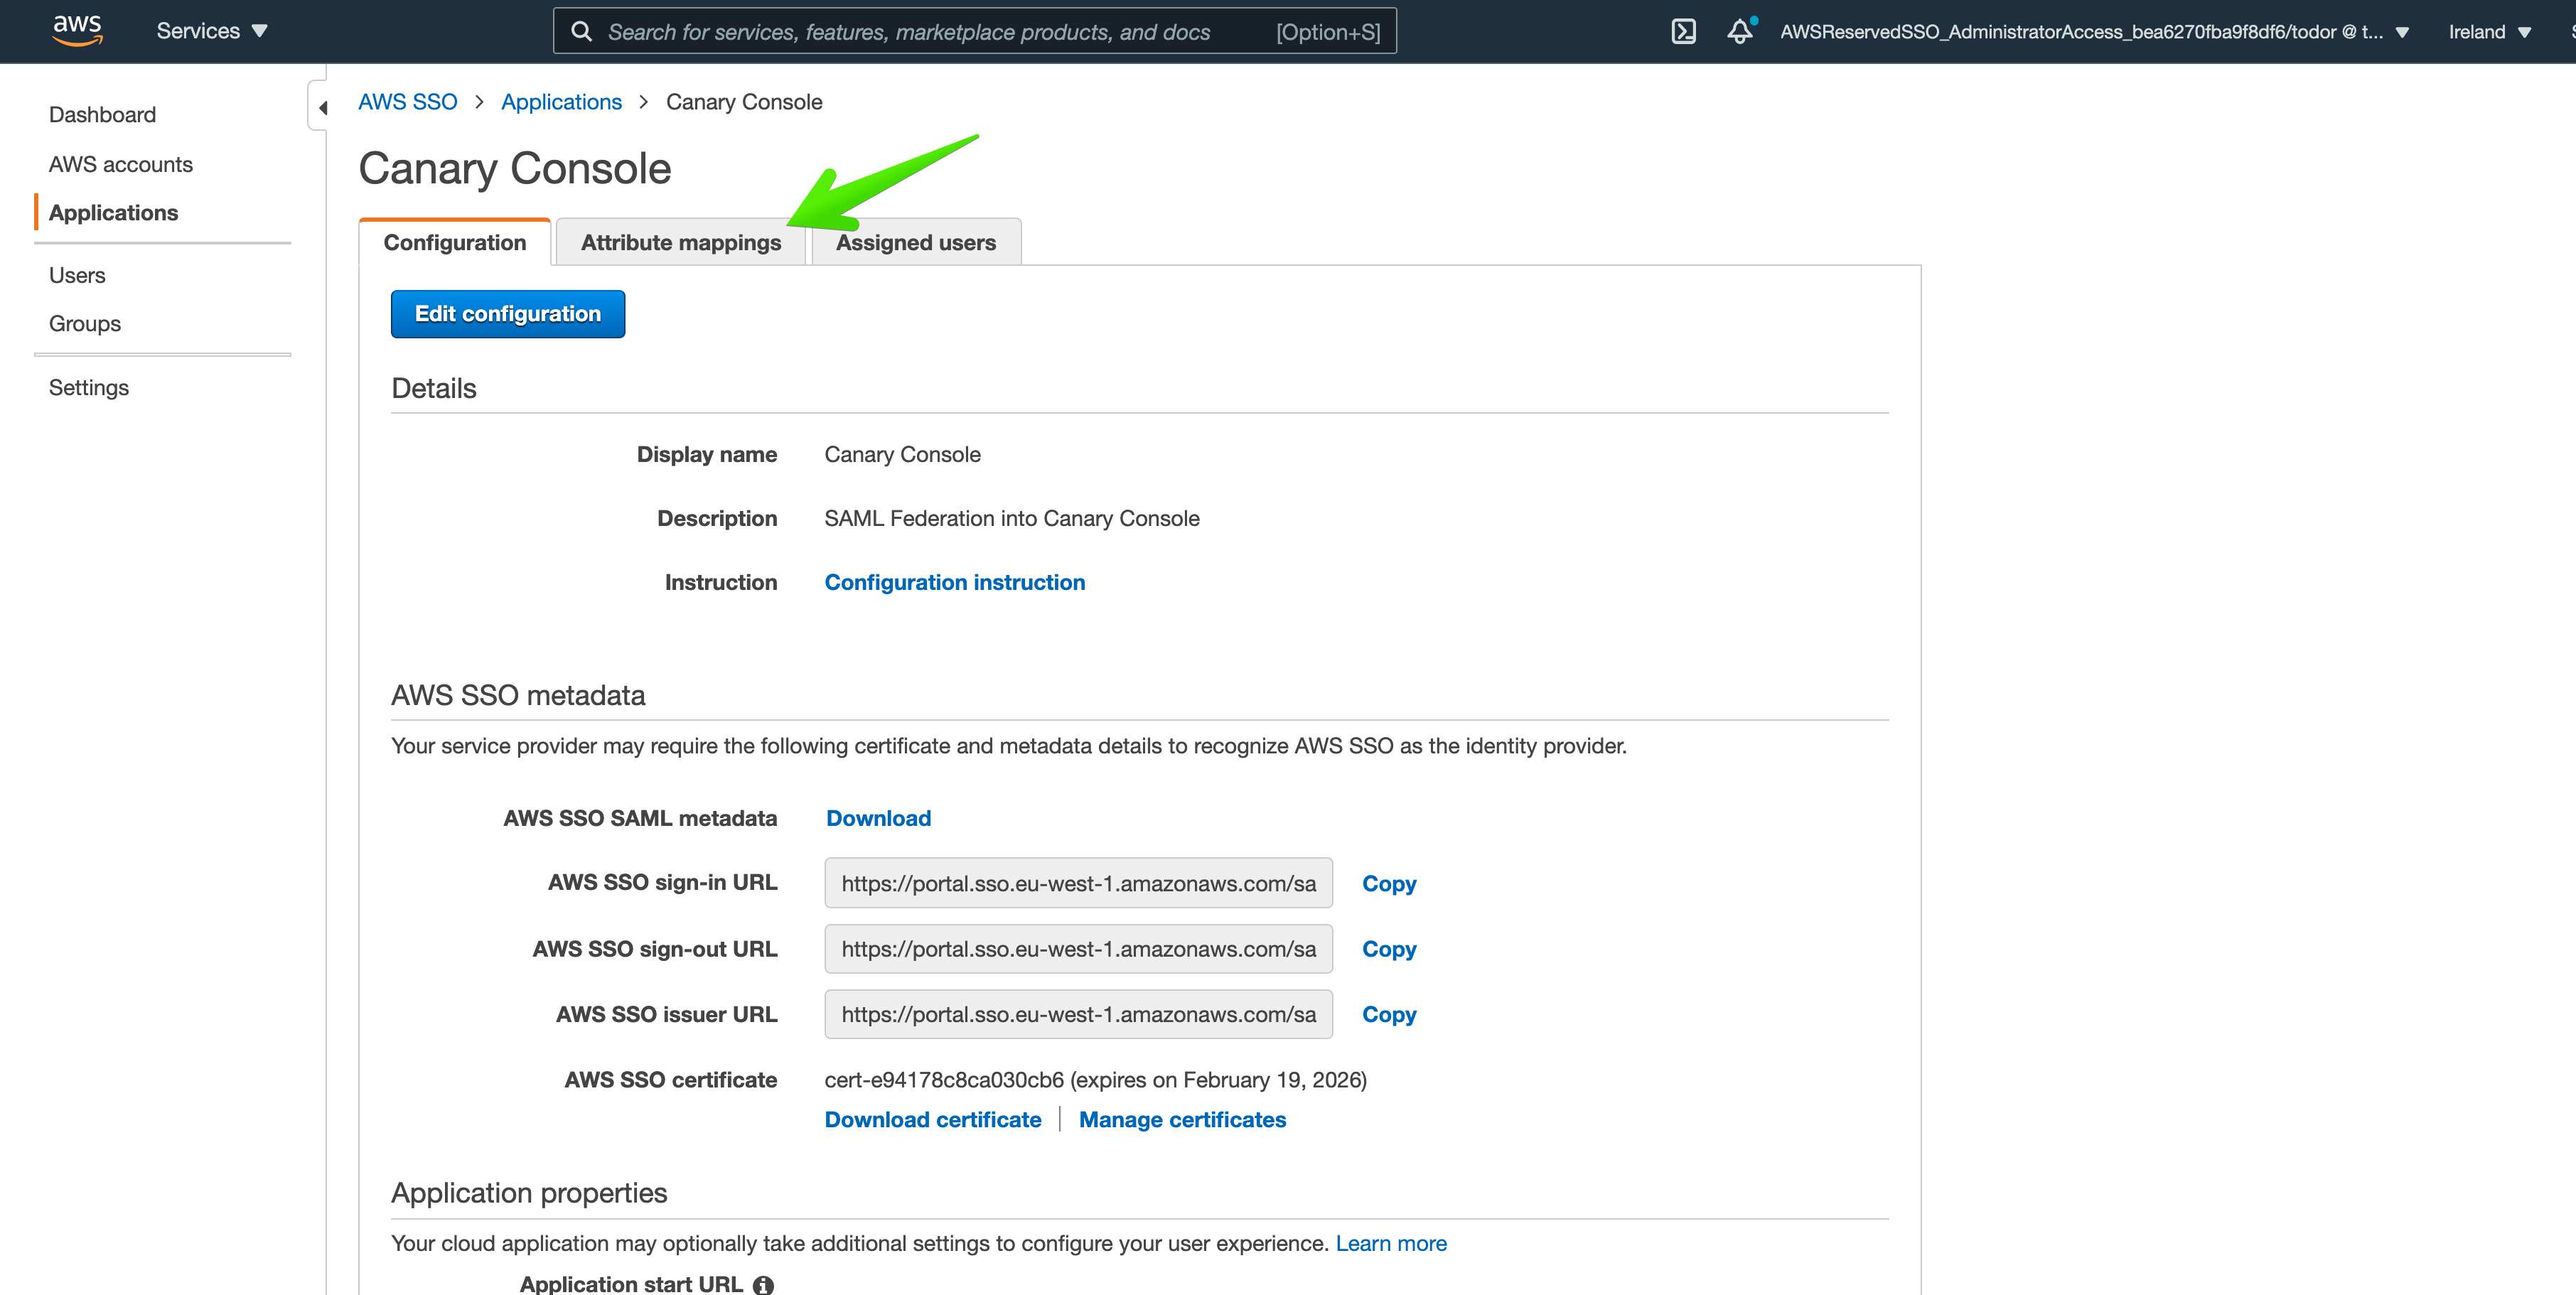Open the account user dropdown menu

tap(2094, 31)
